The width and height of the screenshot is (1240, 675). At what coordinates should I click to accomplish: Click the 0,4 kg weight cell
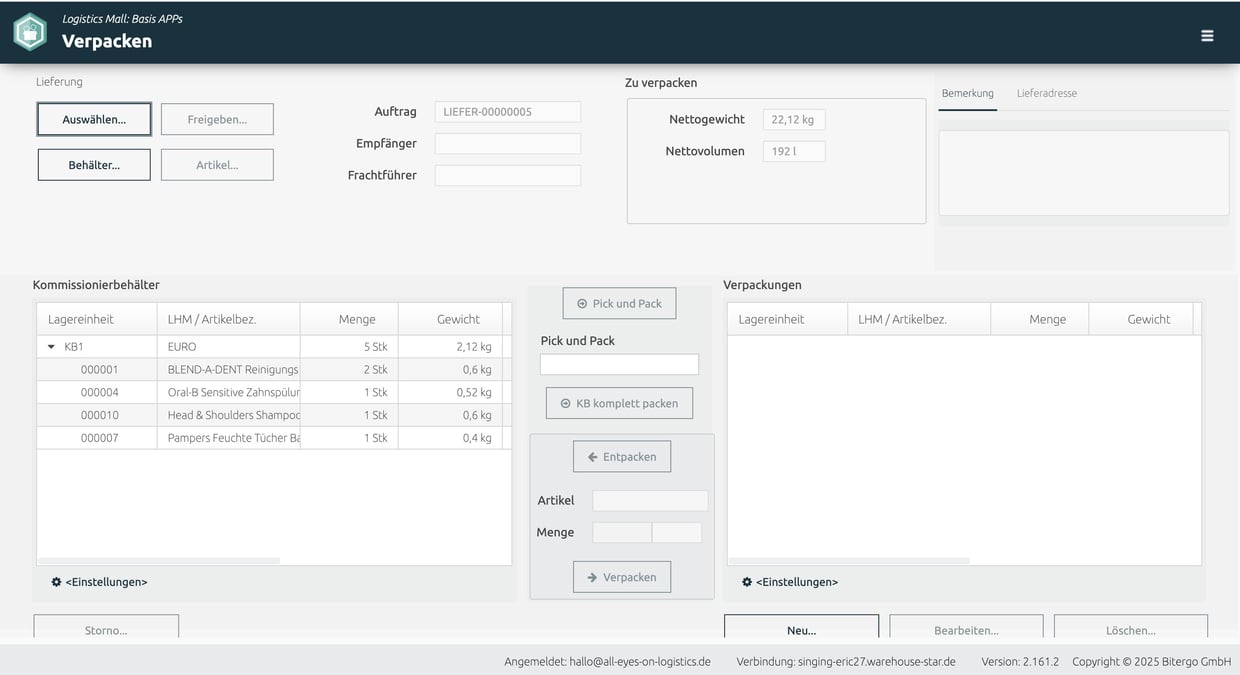[x=450, y=438]
